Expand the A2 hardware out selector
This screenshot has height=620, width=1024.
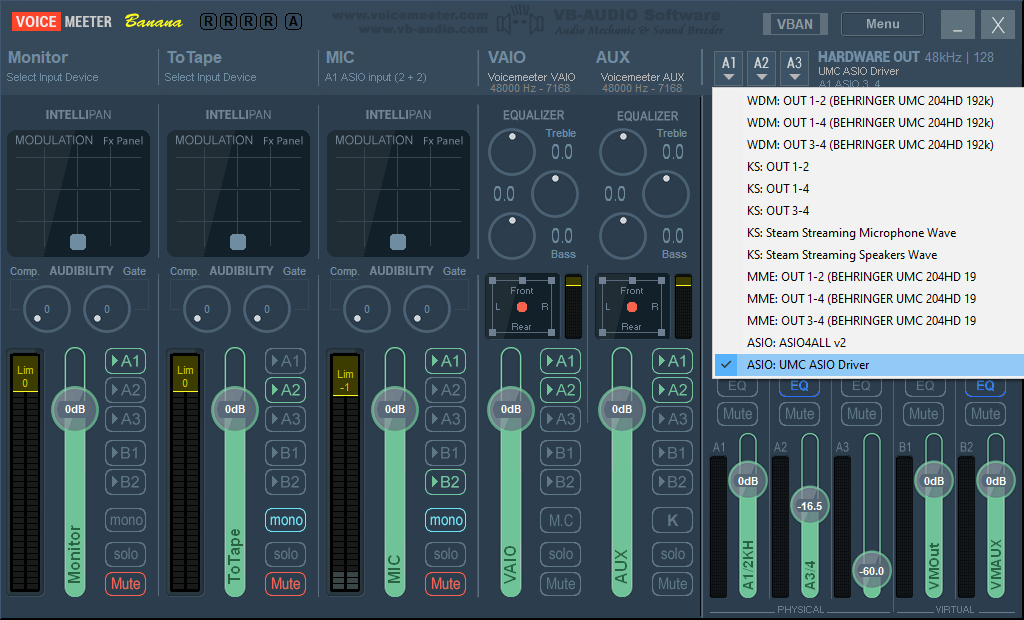[761, 69]
